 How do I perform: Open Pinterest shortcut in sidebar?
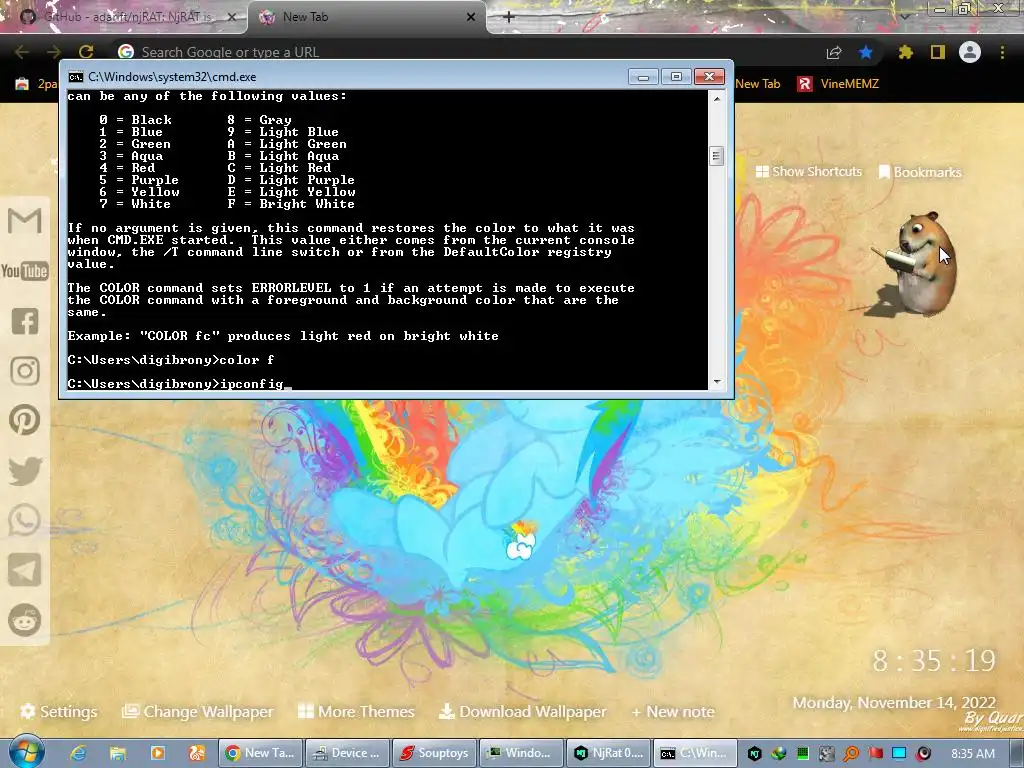tap(25, 420)
